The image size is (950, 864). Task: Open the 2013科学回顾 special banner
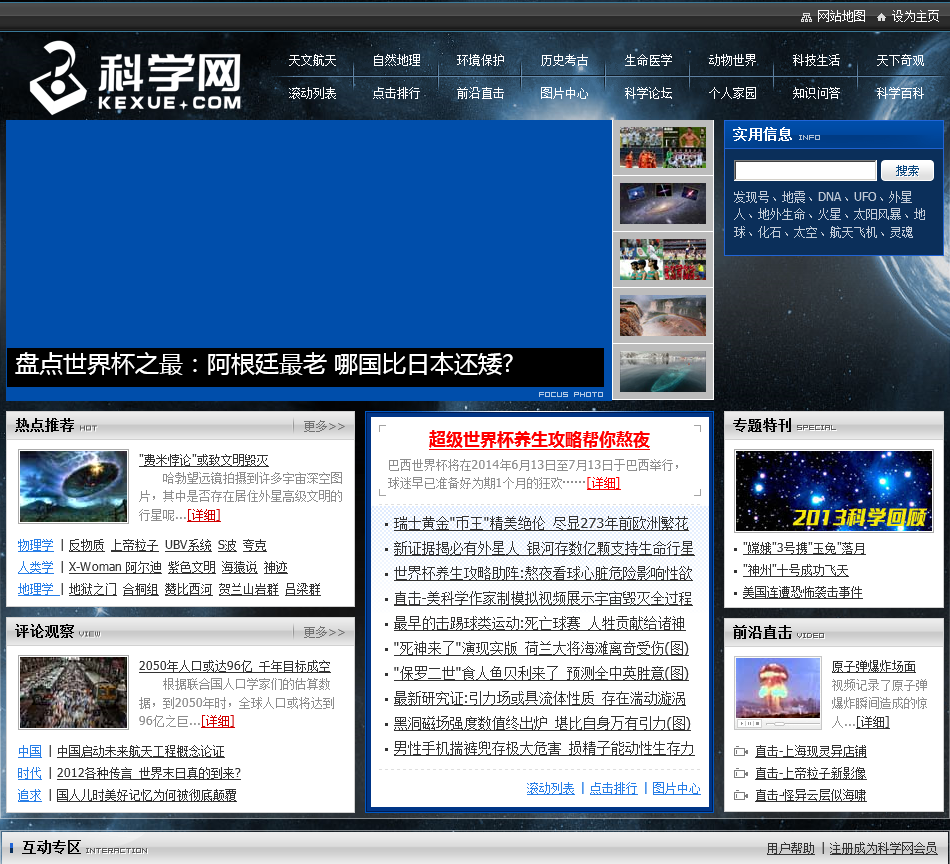pyautogui.click(x=834, y=491)
